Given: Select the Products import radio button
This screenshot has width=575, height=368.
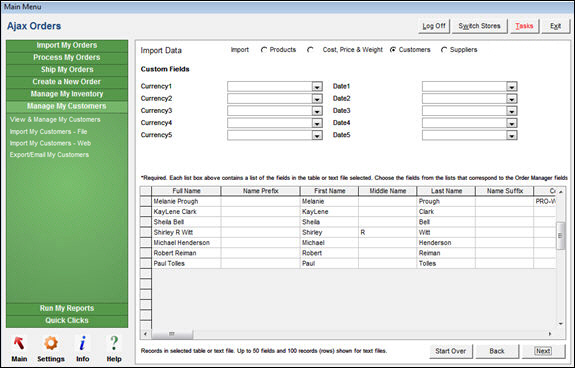Looking at the screenshot, I should [264, 50].
